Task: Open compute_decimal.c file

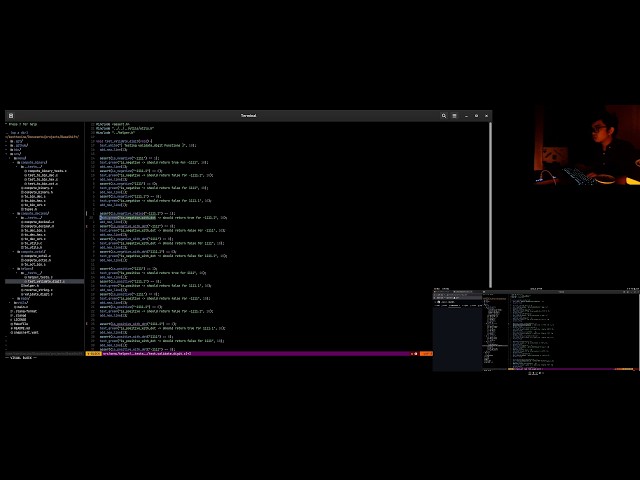Action: coord(38,222)
